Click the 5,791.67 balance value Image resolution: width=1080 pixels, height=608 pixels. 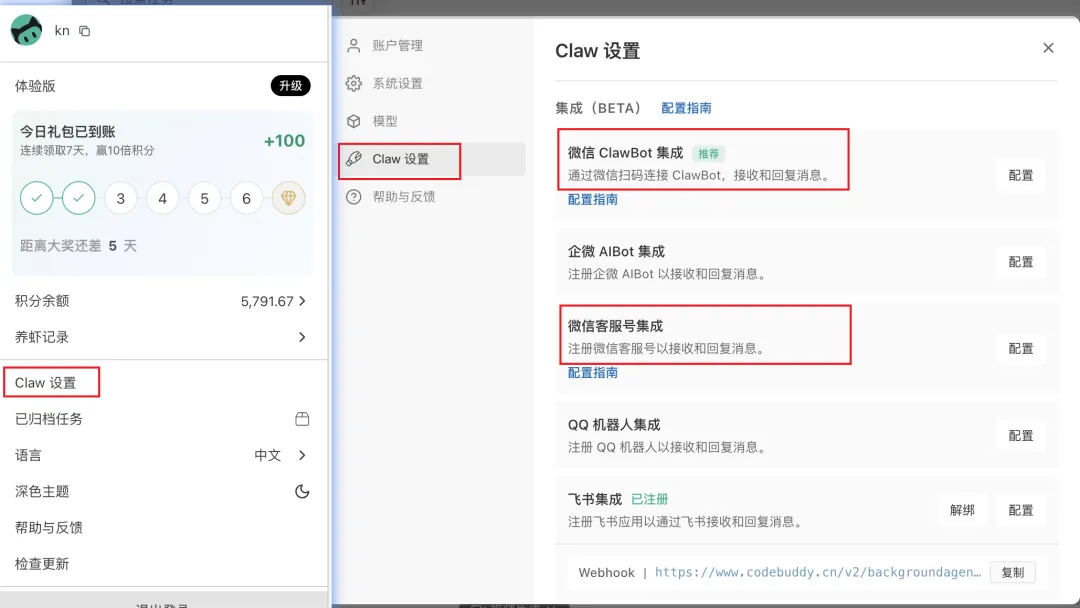tap(267, 302)
